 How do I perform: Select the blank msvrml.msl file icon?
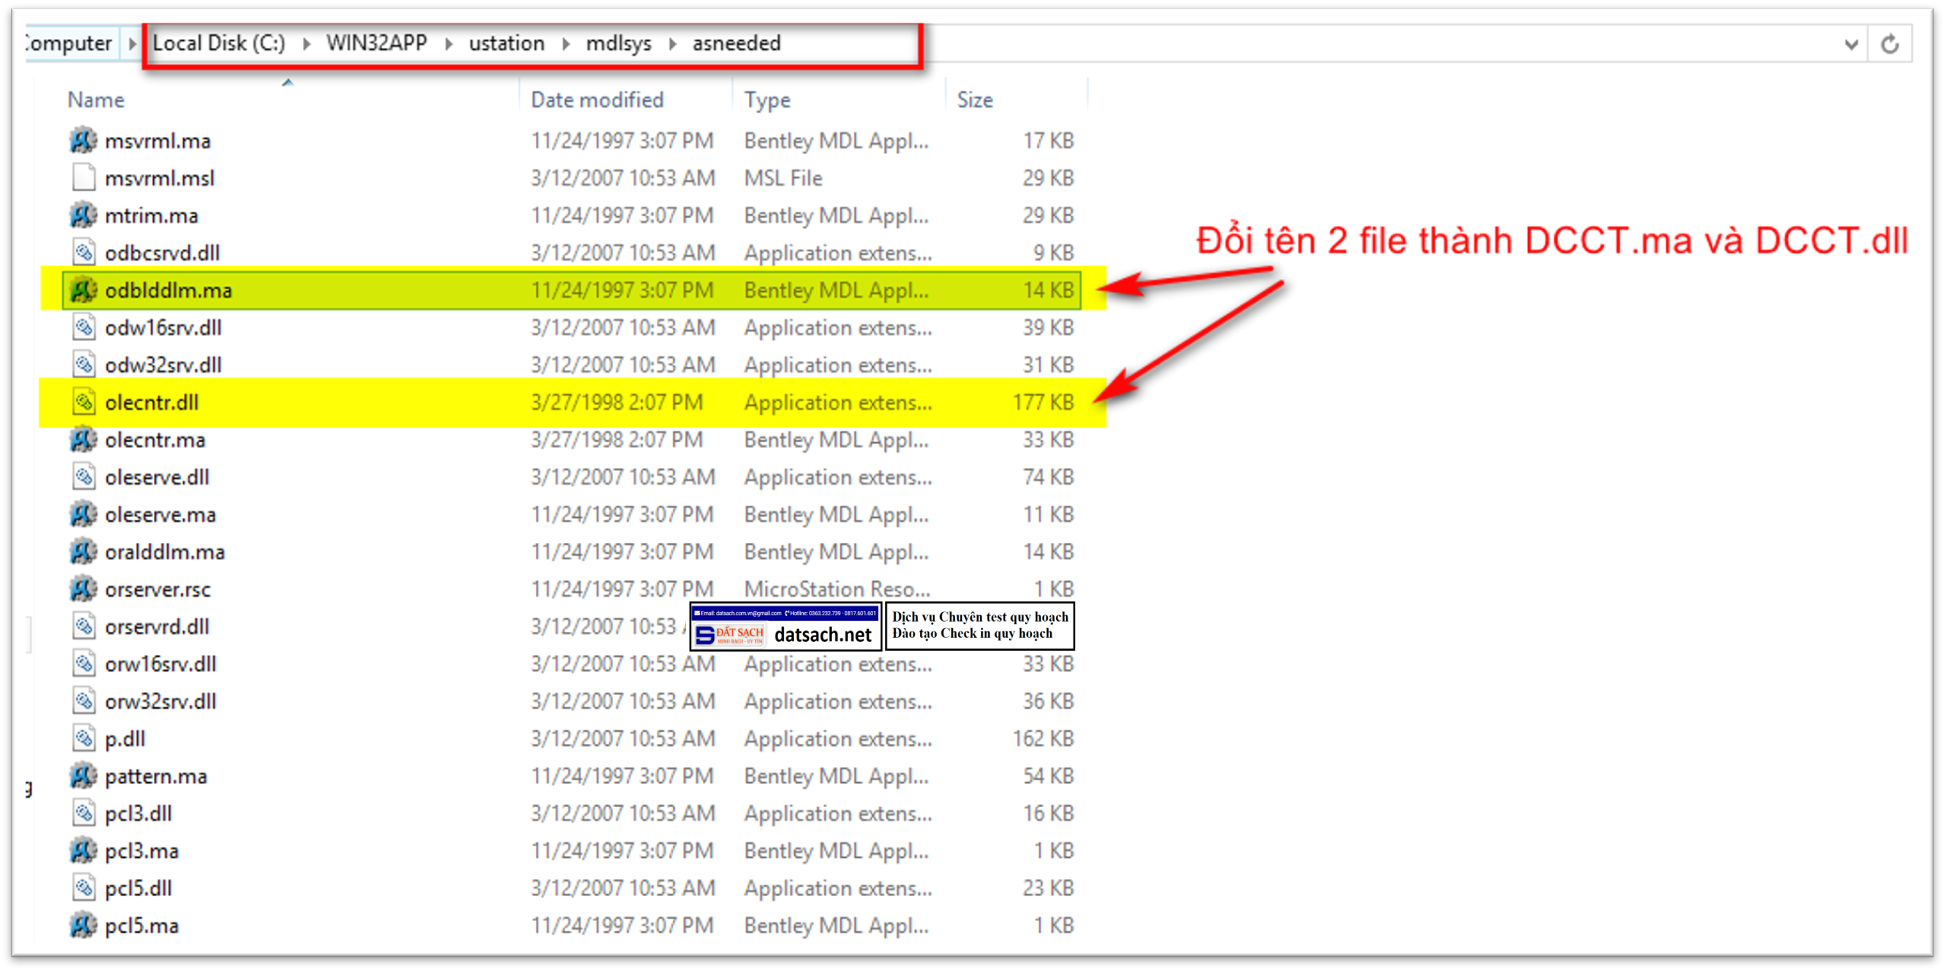83,178
